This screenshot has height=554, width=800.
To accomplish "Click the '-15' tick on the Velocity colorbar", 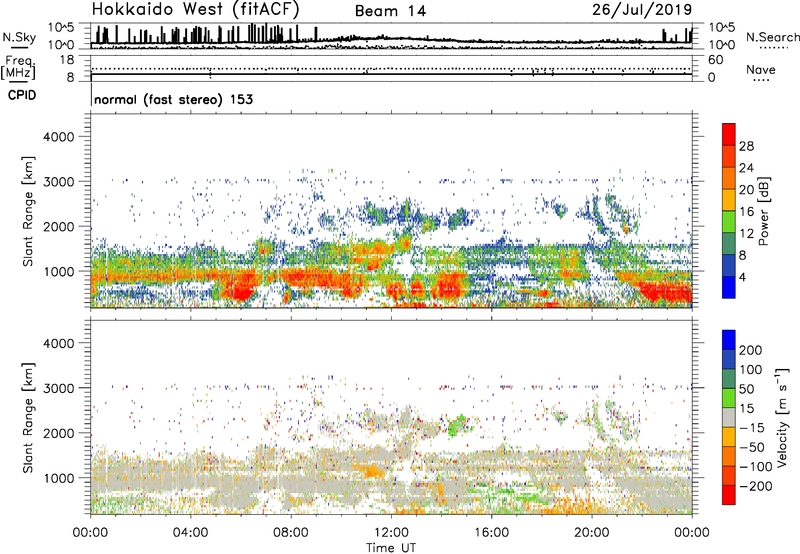I will click(x=752, y=428).
